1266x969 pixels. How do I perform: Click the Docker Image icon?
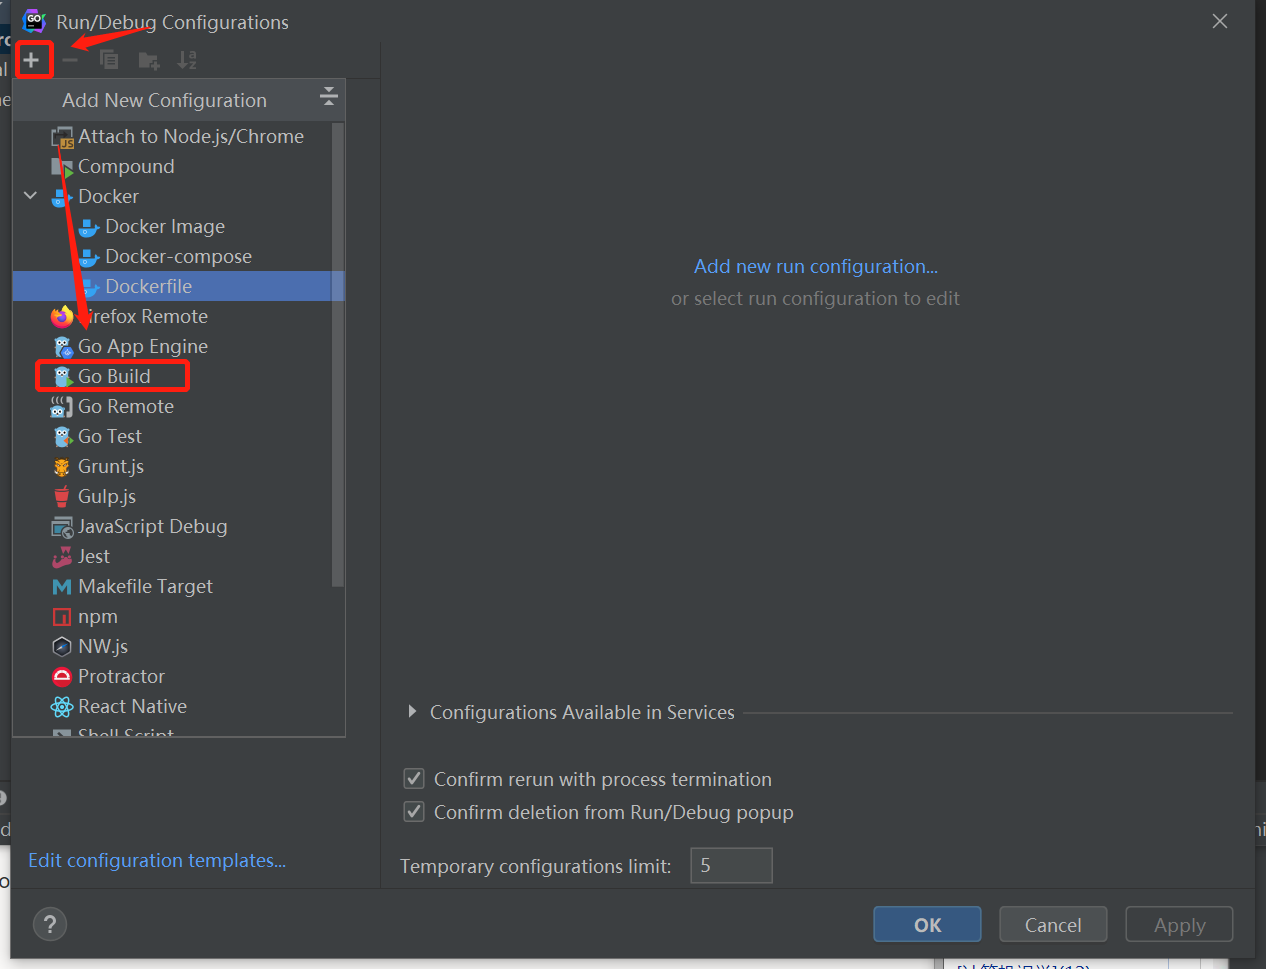(x=89, y=227)
